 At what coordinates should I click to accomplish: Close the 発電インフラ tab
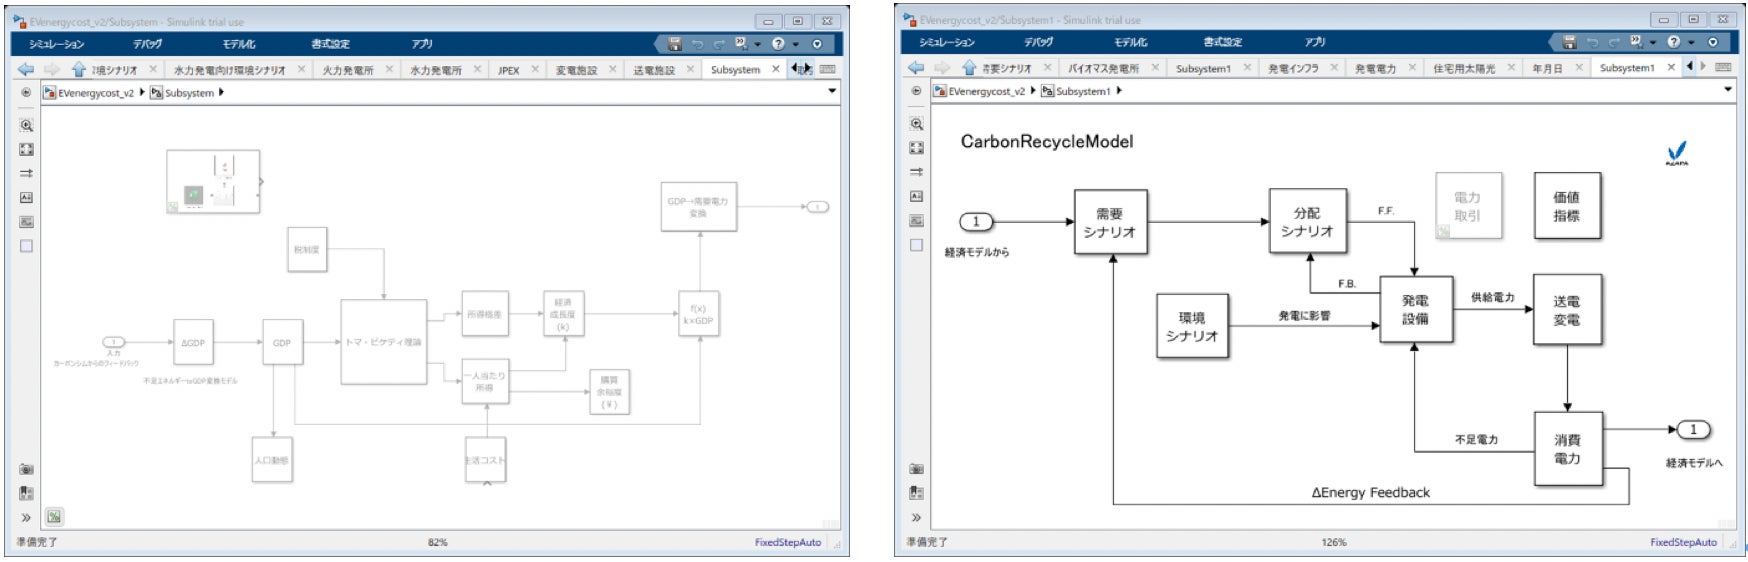click(1334, 67)
